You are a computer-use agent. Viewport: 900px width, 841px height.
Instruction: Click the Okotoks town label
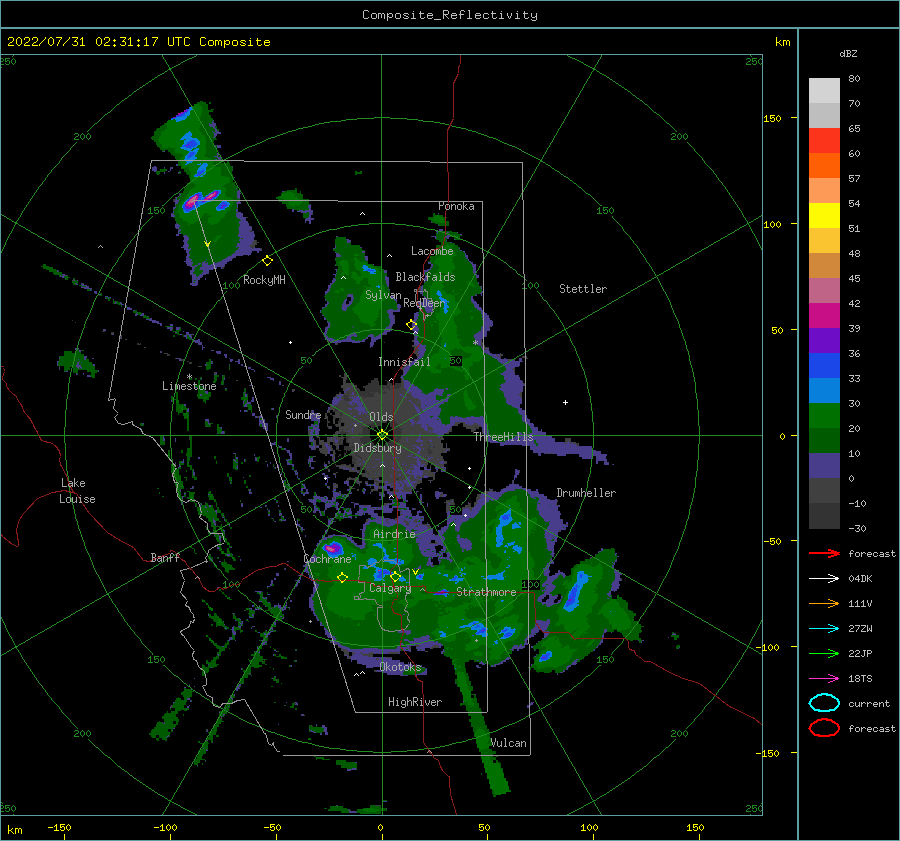tap(400, 667)
